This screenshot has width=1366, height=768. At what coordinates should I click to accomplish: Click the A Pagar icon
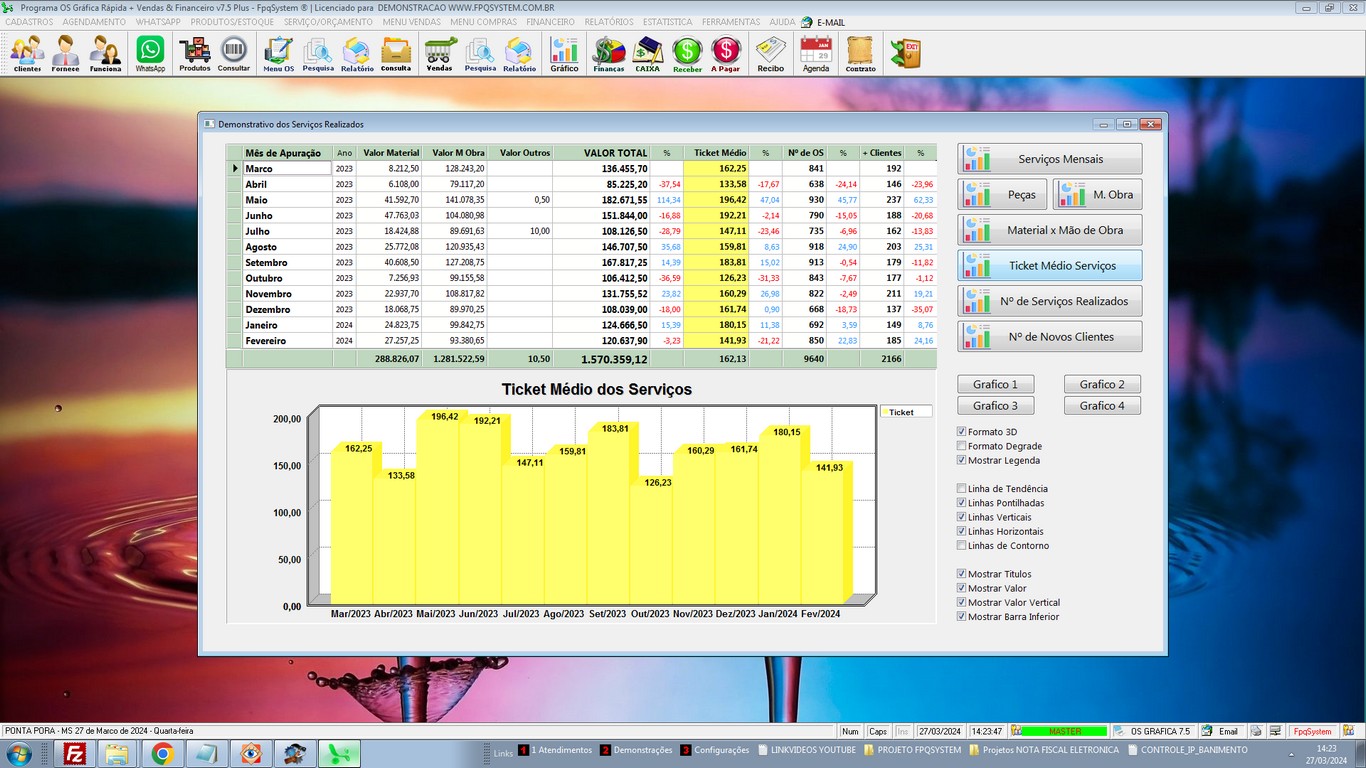point(725,53)
